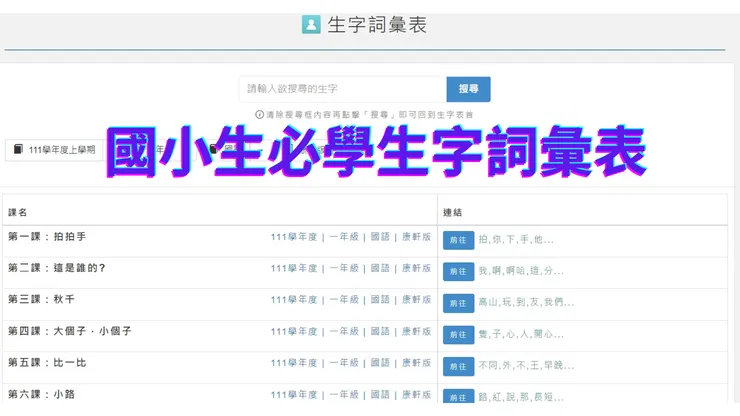Select lesson title 第五課：比一比
This screenshot has height=416, width=740.
(47, 363)
